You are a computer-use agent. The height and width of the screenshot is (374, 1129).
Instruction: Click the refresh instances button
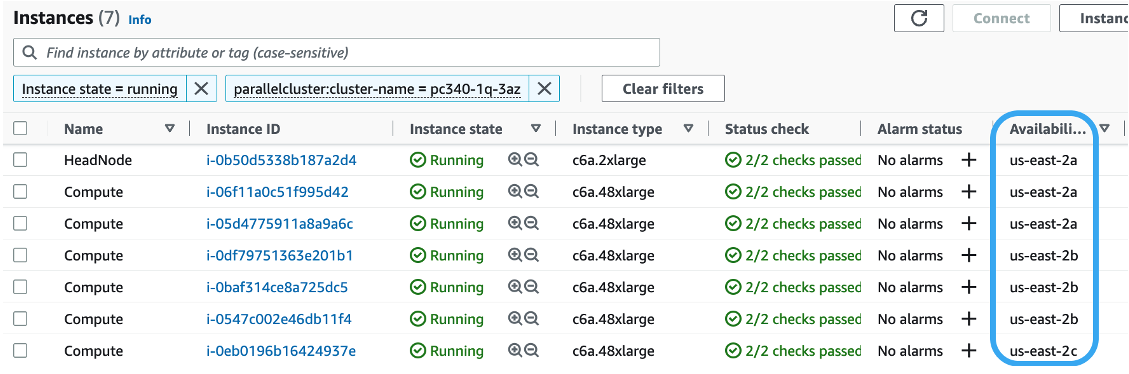[919, 18]
